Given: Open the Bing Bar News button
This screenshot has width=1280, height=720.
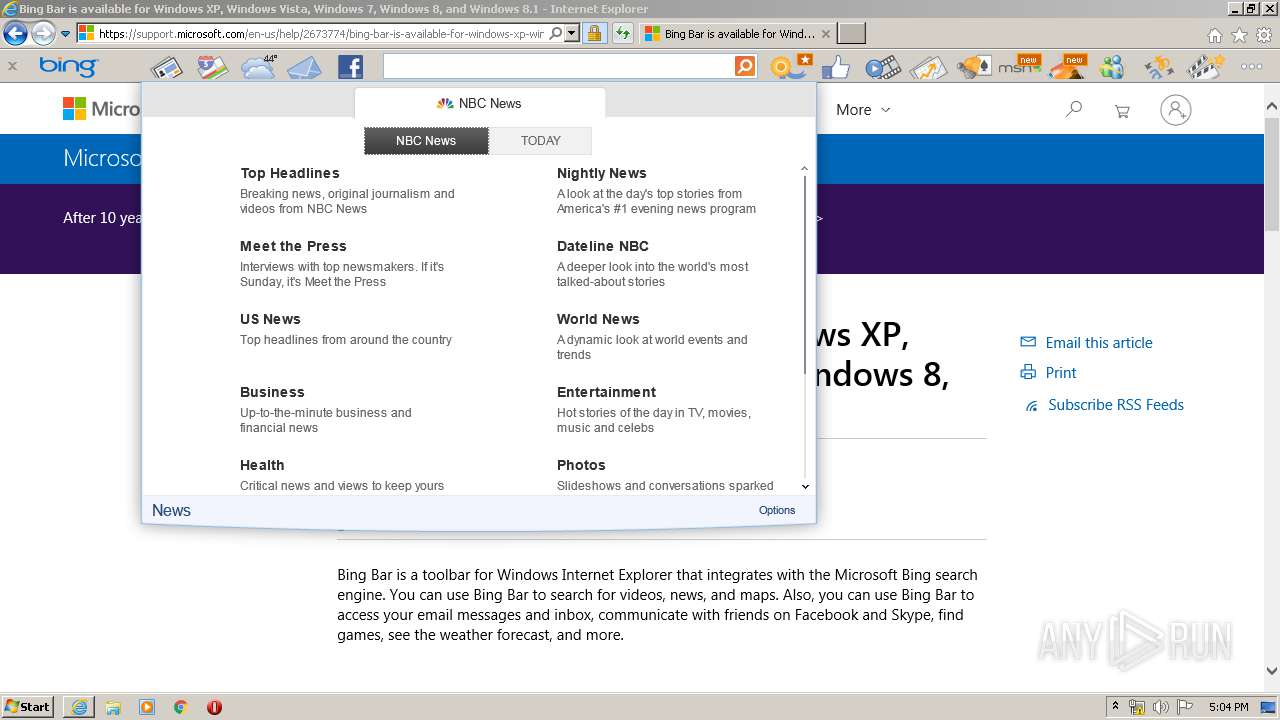Looking at the screenshot, I should [166, 67].
